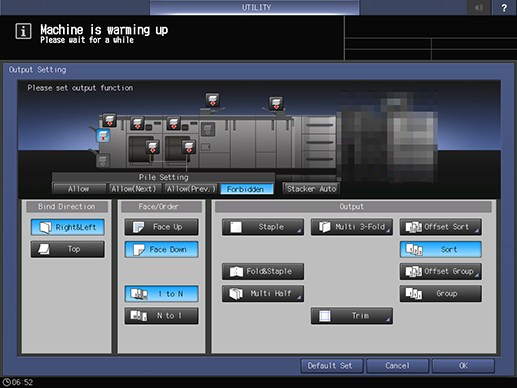The height and width of the screenshot is (388, 517).
Task: Set Pile Setting to Allow(Next)
Action: pos(134,189)
